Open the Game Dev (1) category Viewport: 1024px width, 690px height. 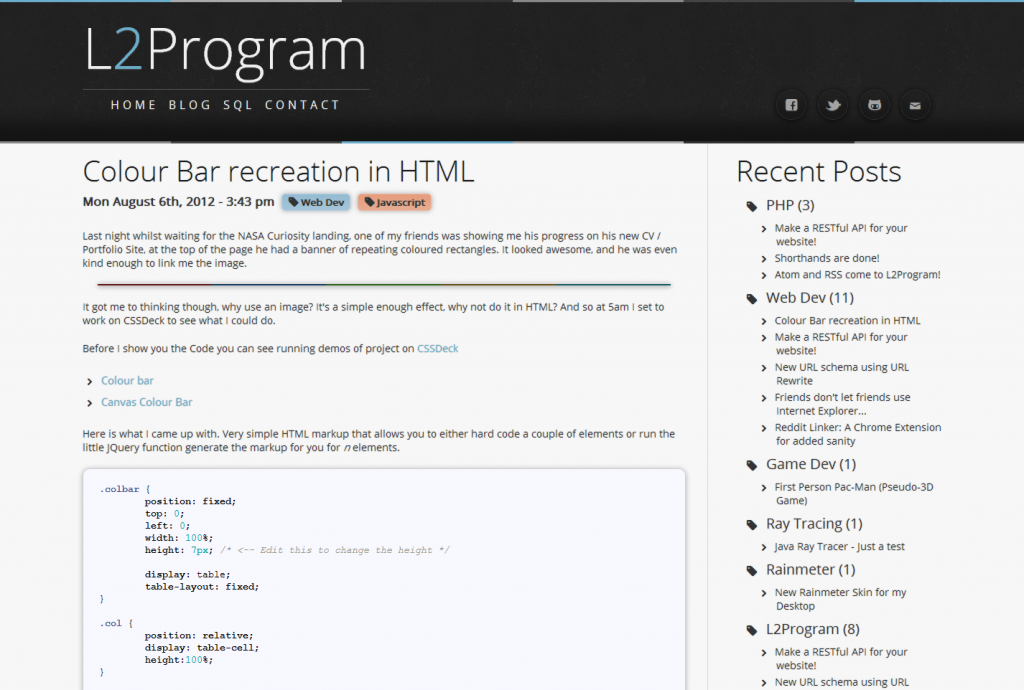(811, 465)
